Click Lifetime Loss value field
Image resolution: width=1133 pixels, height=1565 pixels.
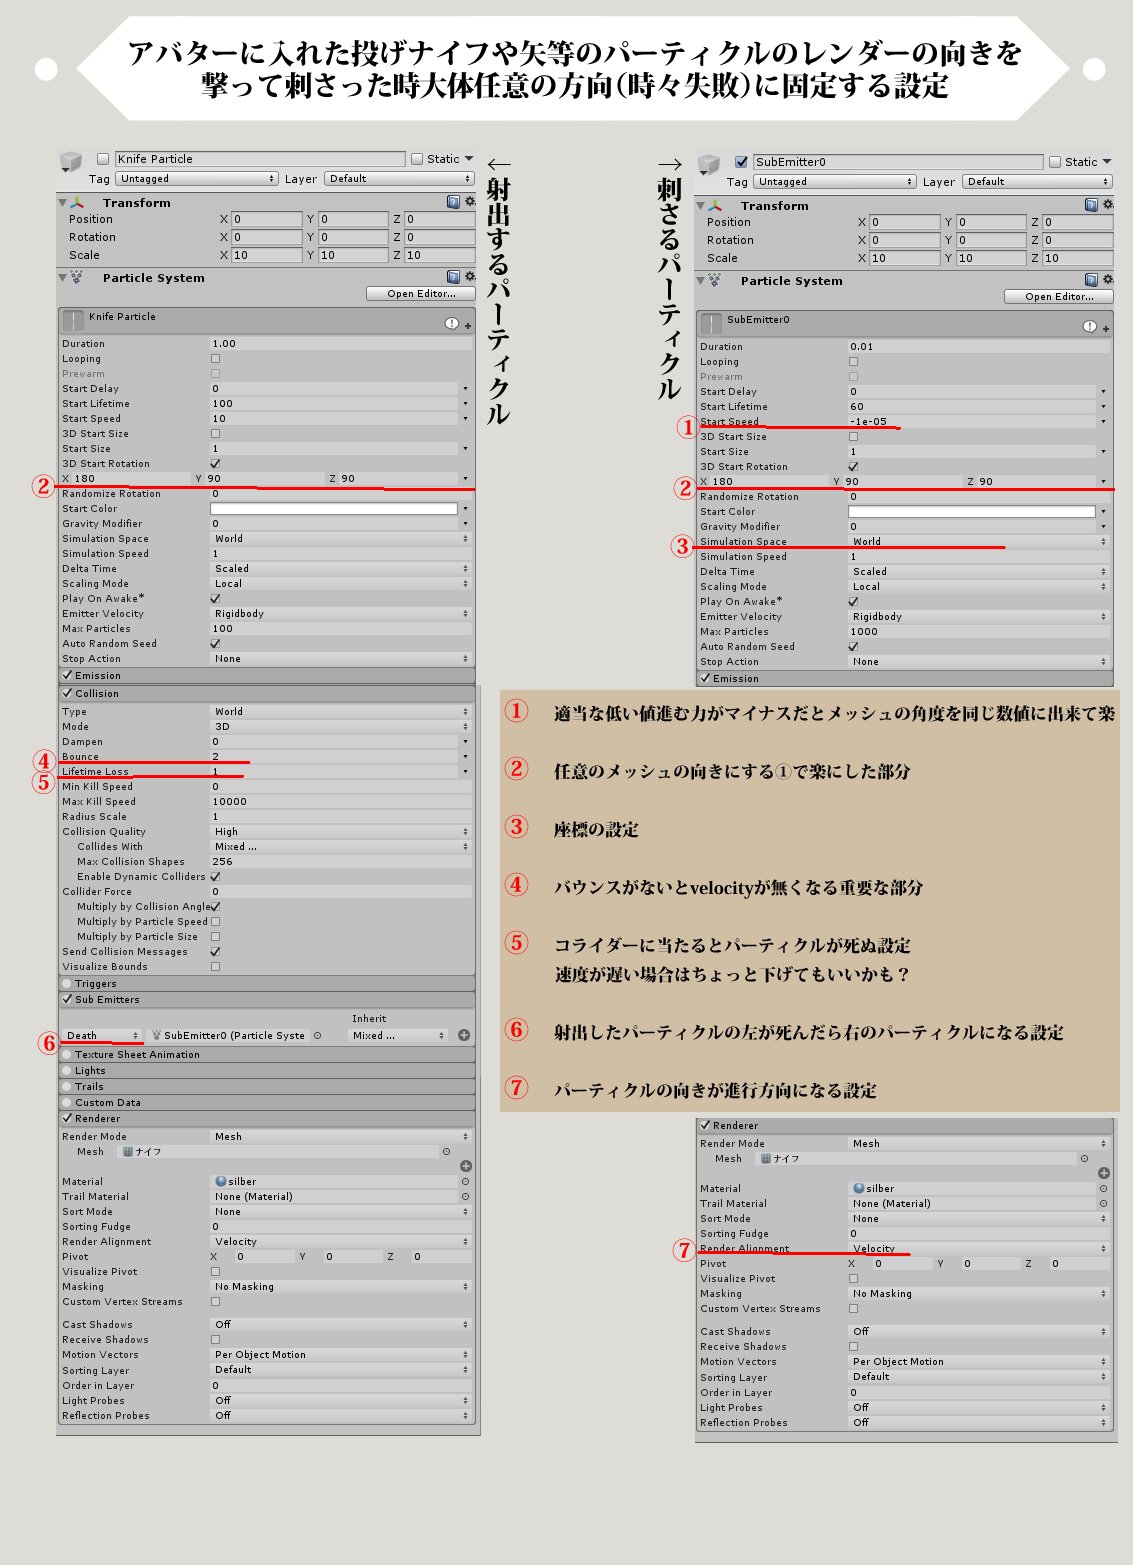(x=334, y=771)
